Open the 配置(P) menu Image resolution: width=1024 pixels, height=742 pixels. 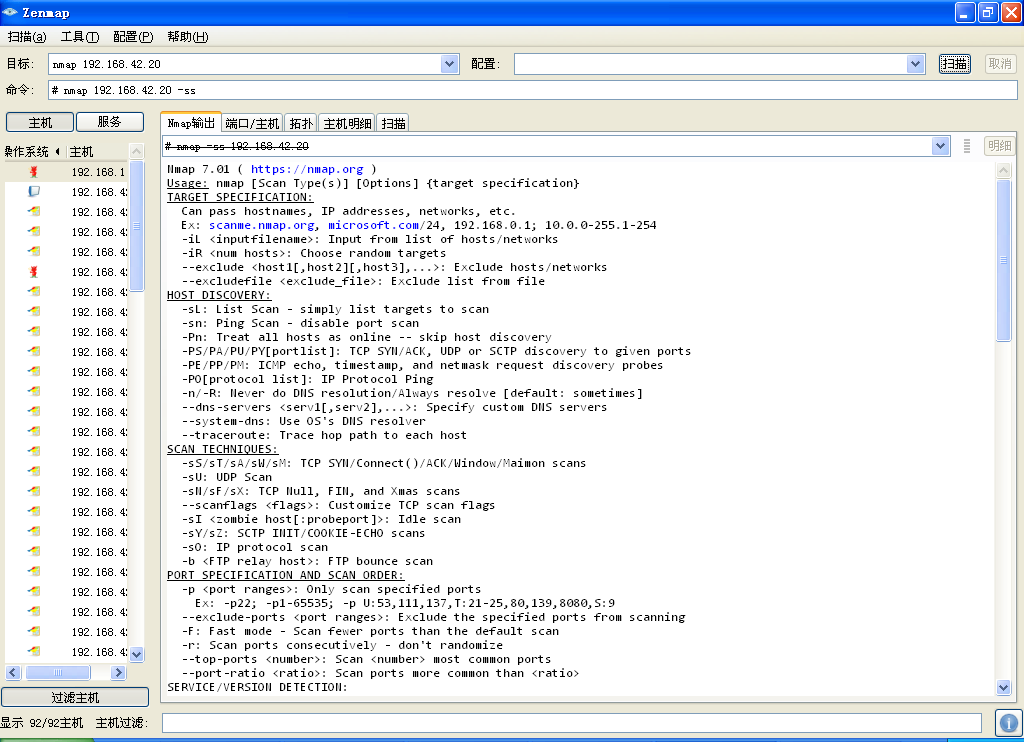133,37
